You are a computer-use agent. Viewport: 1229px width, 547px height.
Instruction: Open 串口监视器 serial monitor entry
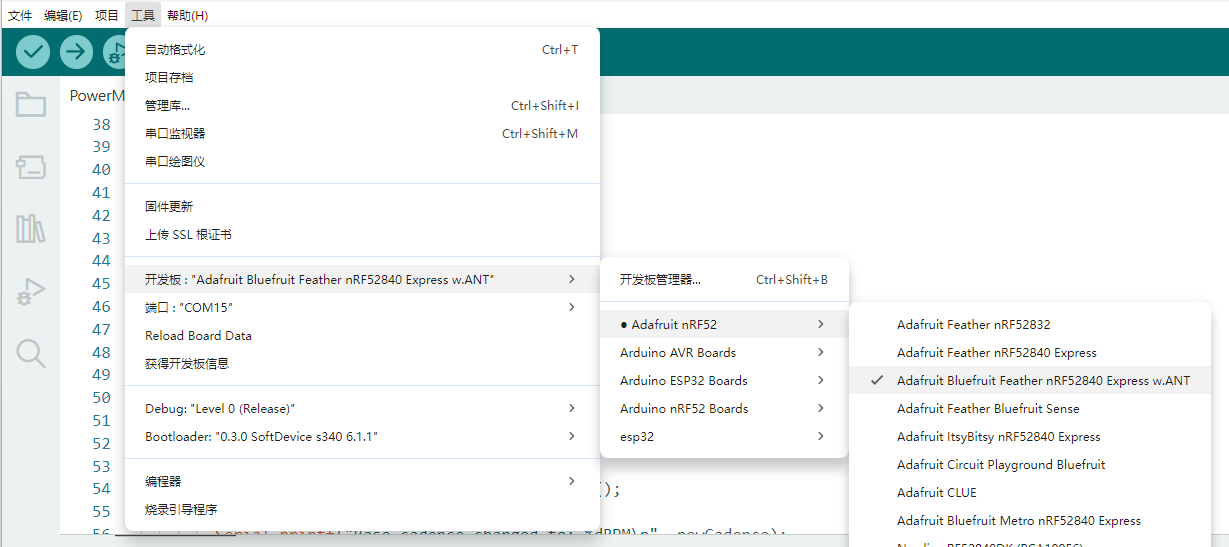[175, 134]
